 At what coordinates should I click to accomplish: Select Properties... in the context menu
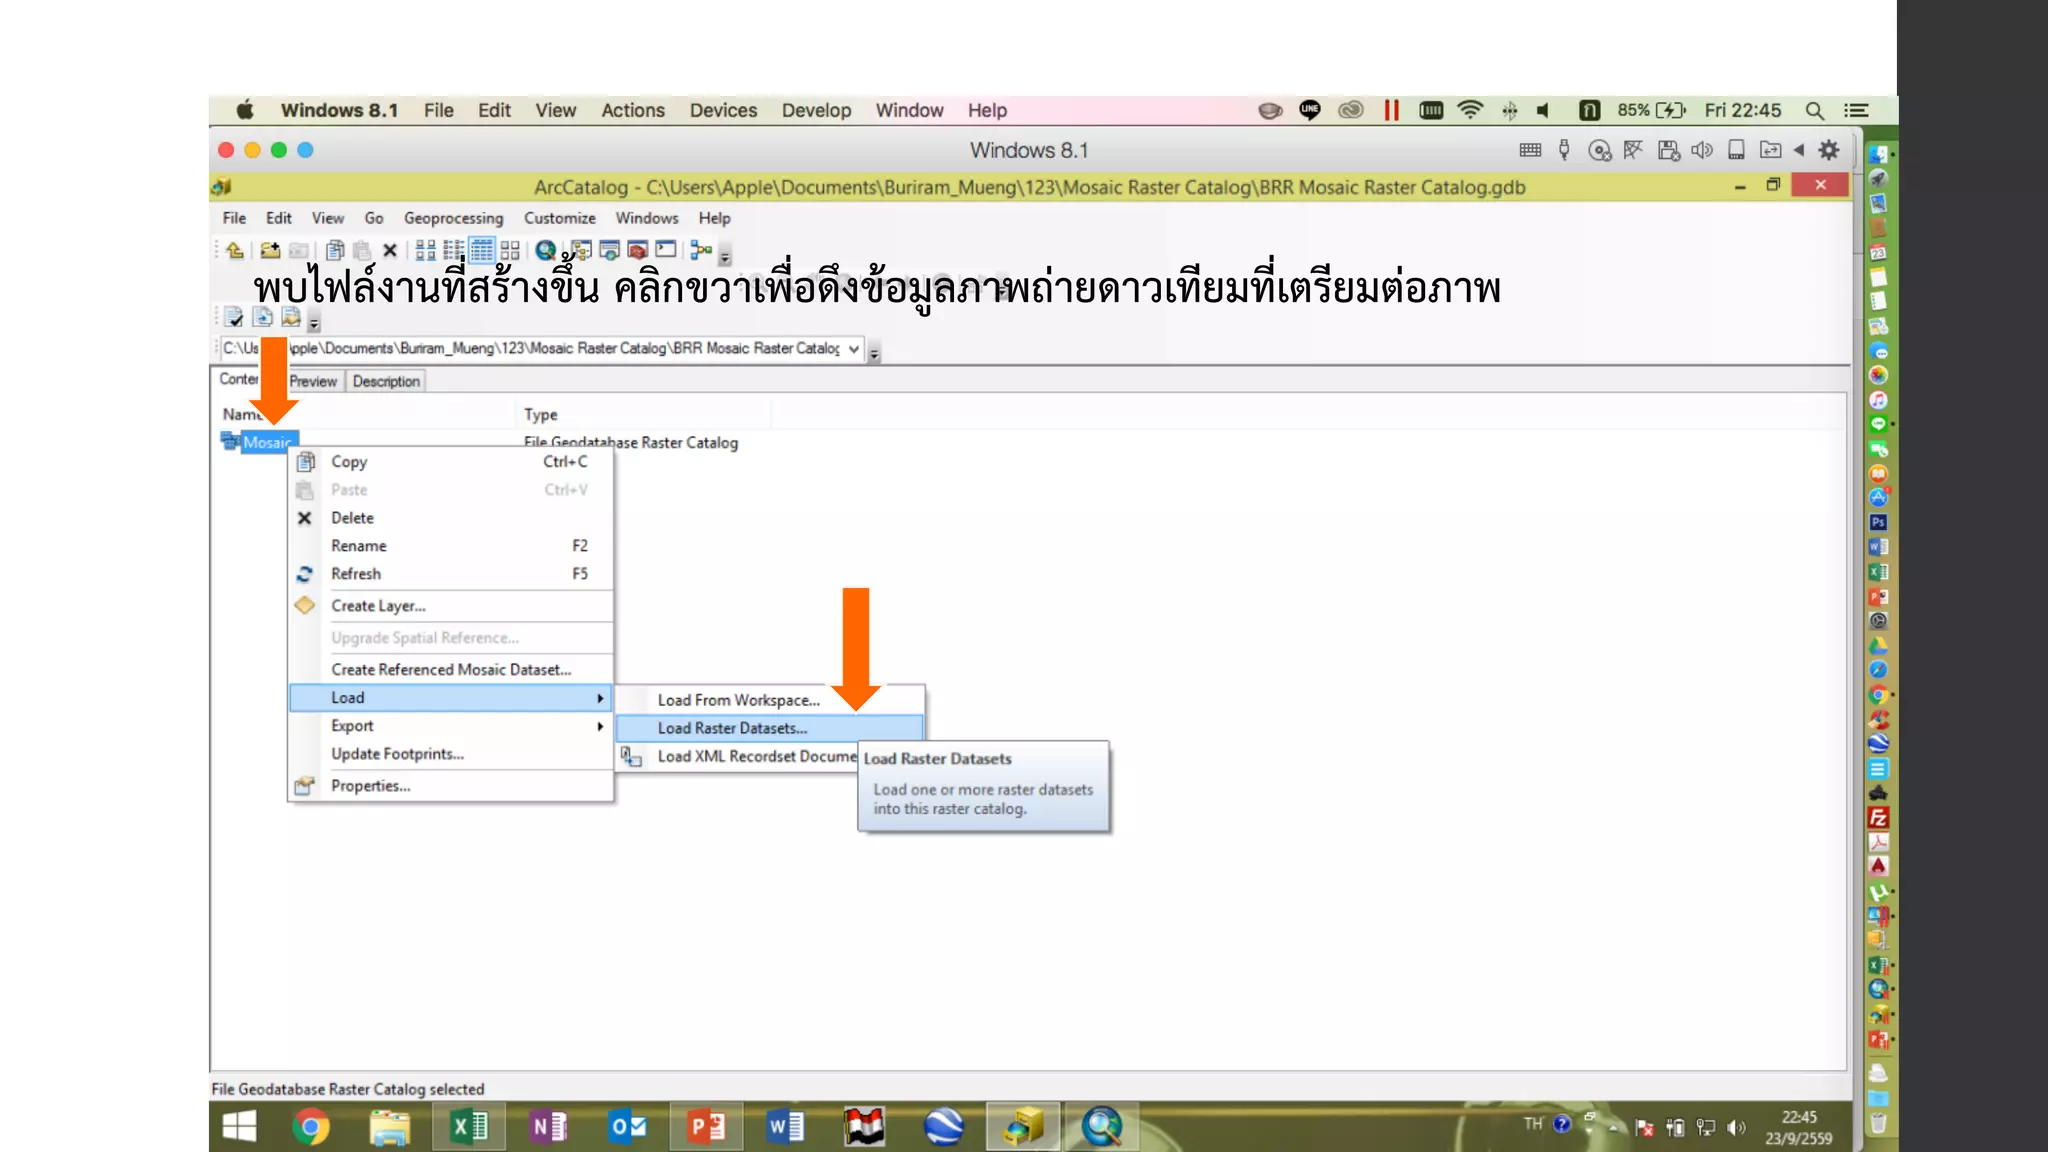(x=370, y=786)
